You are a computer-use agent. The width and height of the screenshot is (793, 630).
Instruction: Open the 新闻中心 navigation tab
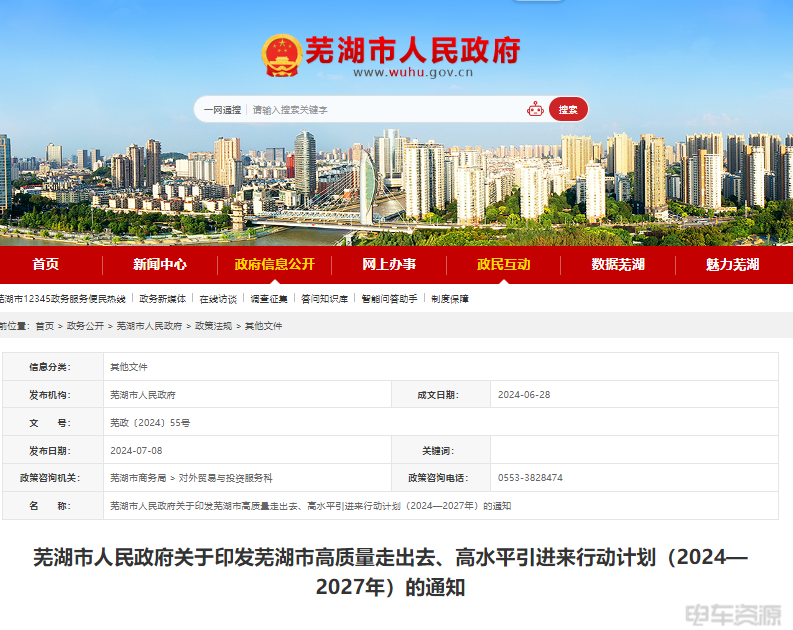pos(160,264)
